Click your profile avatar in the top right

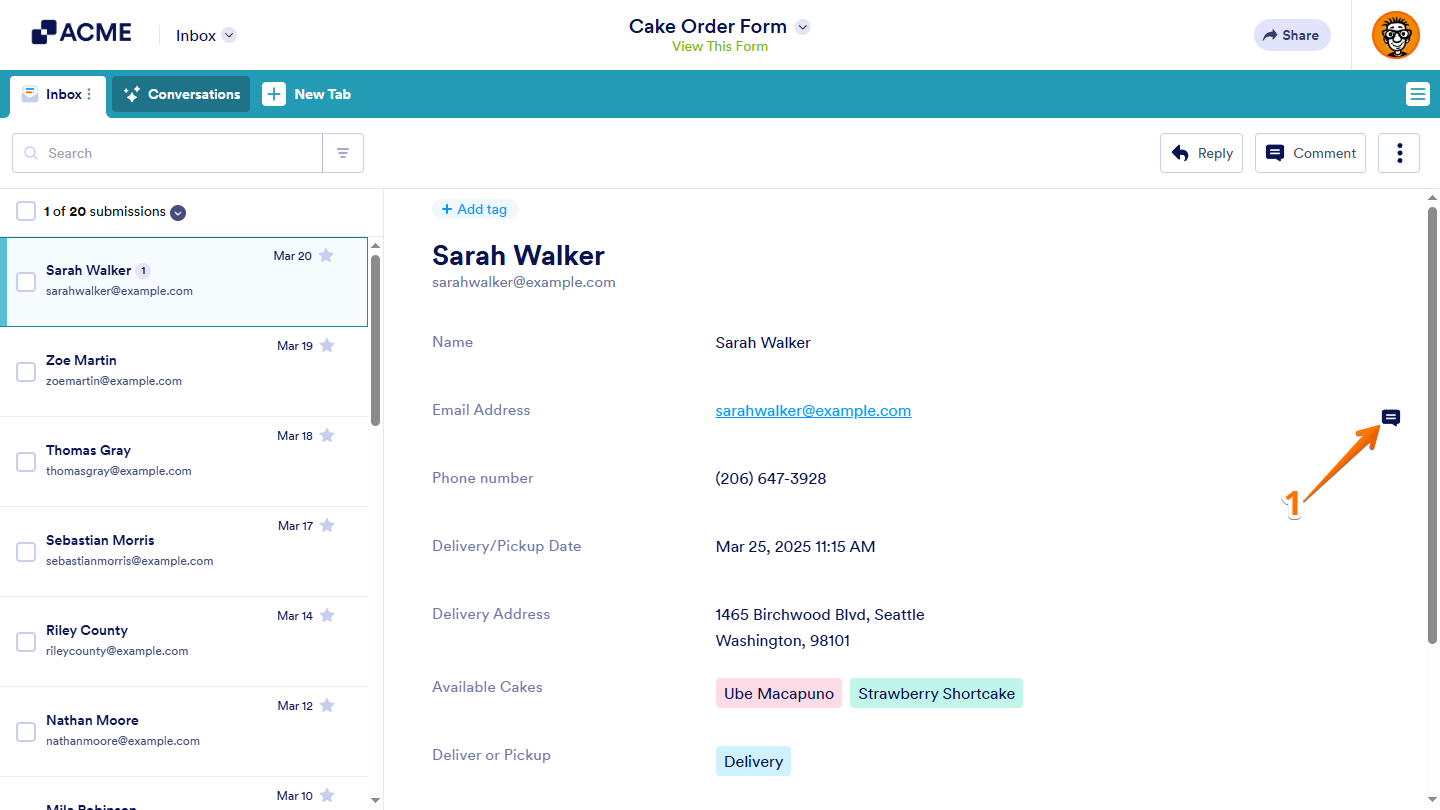(1395, 34)
